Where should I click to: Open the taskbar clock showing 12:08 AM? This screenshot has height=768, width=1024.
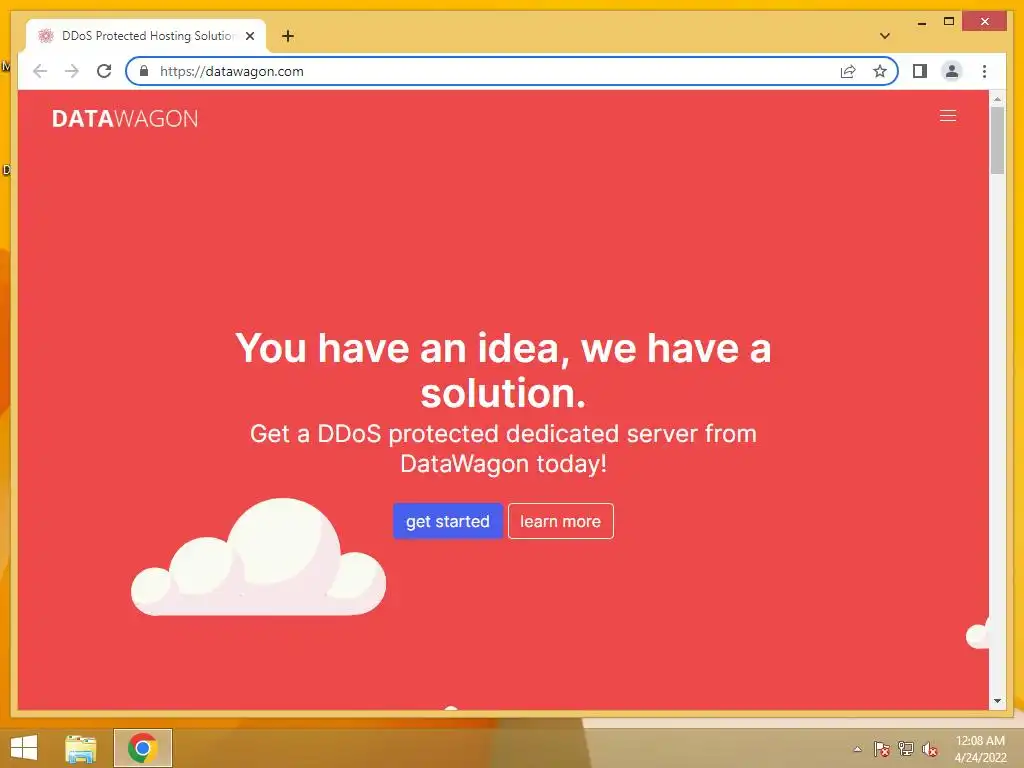[x=980, y=749]
